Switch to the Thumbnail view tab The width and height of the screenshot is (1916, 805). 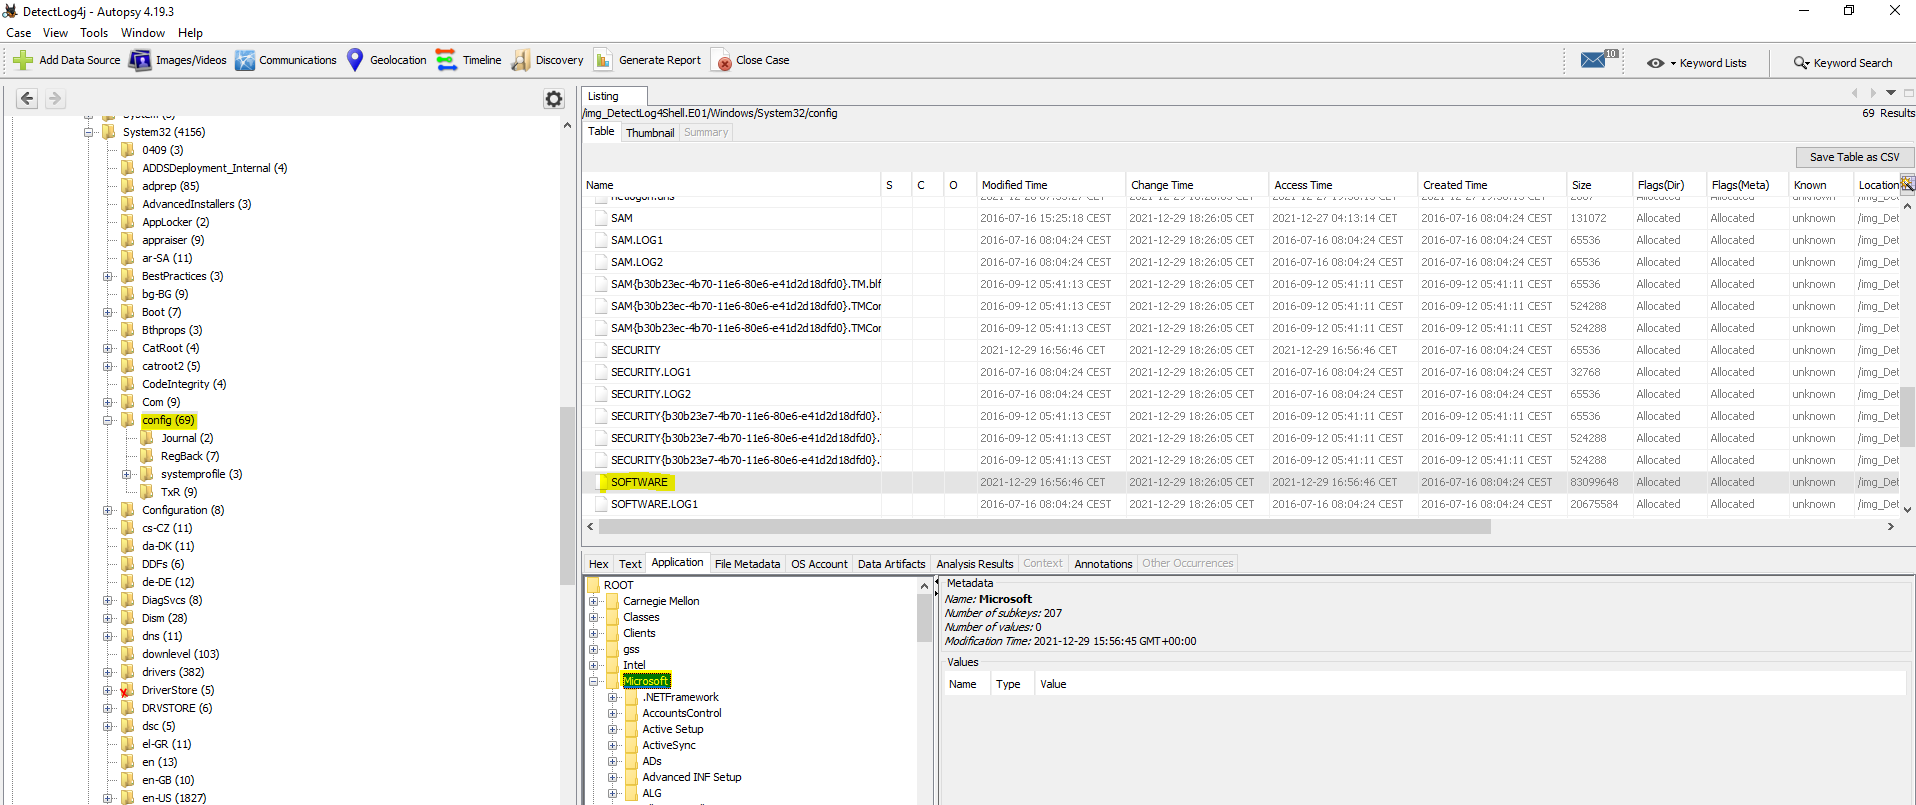[649, 133]
